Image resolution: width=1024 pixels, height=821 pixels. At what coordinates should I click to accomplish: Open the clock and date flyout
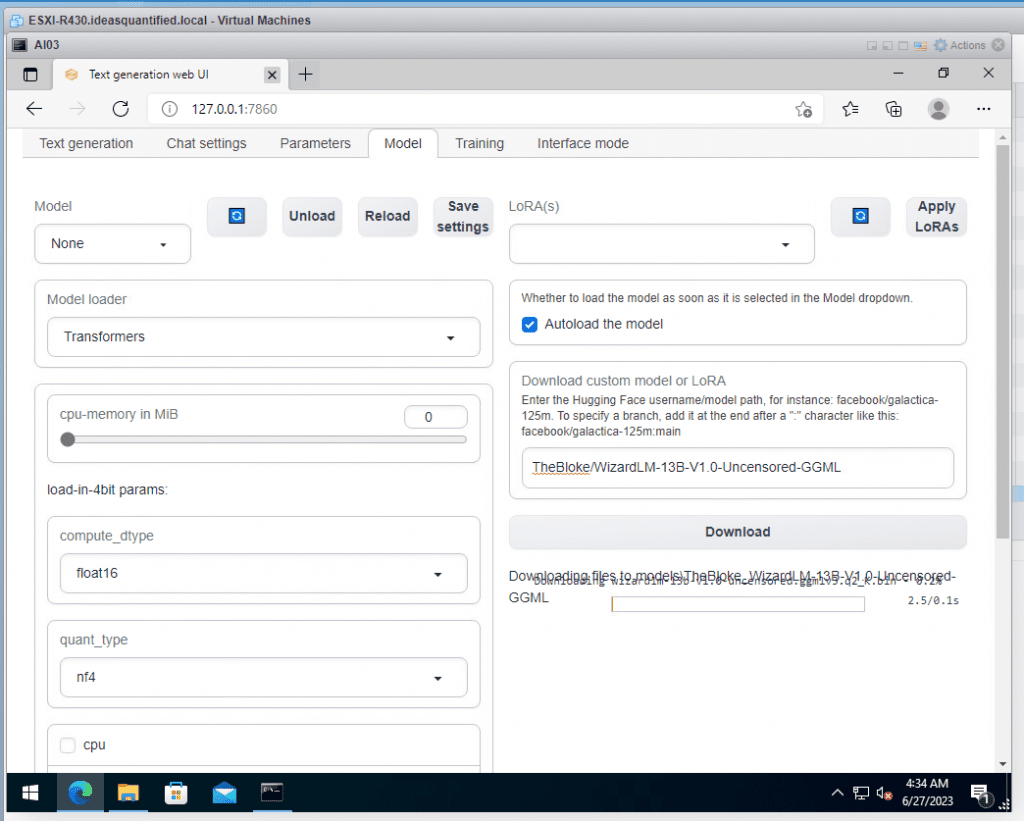927,793
